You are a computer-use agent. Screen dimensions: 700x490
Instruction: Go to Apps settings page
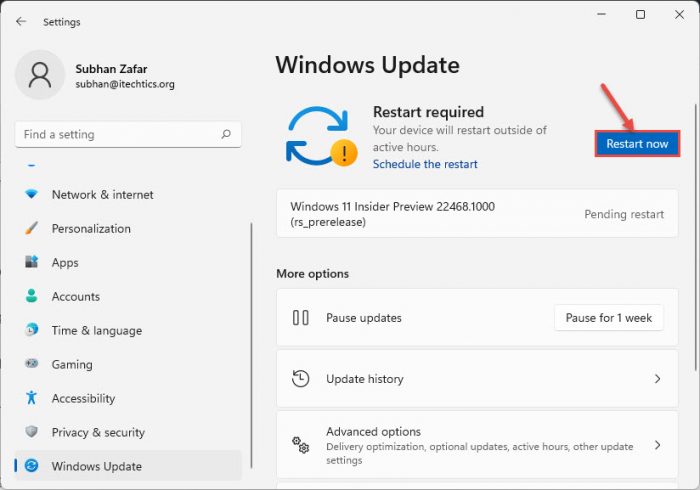point(128,262)
